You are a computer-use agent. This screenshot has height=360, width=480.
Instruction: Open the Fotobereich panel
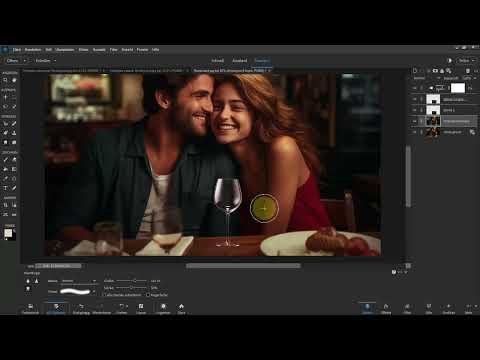(30, 308)
